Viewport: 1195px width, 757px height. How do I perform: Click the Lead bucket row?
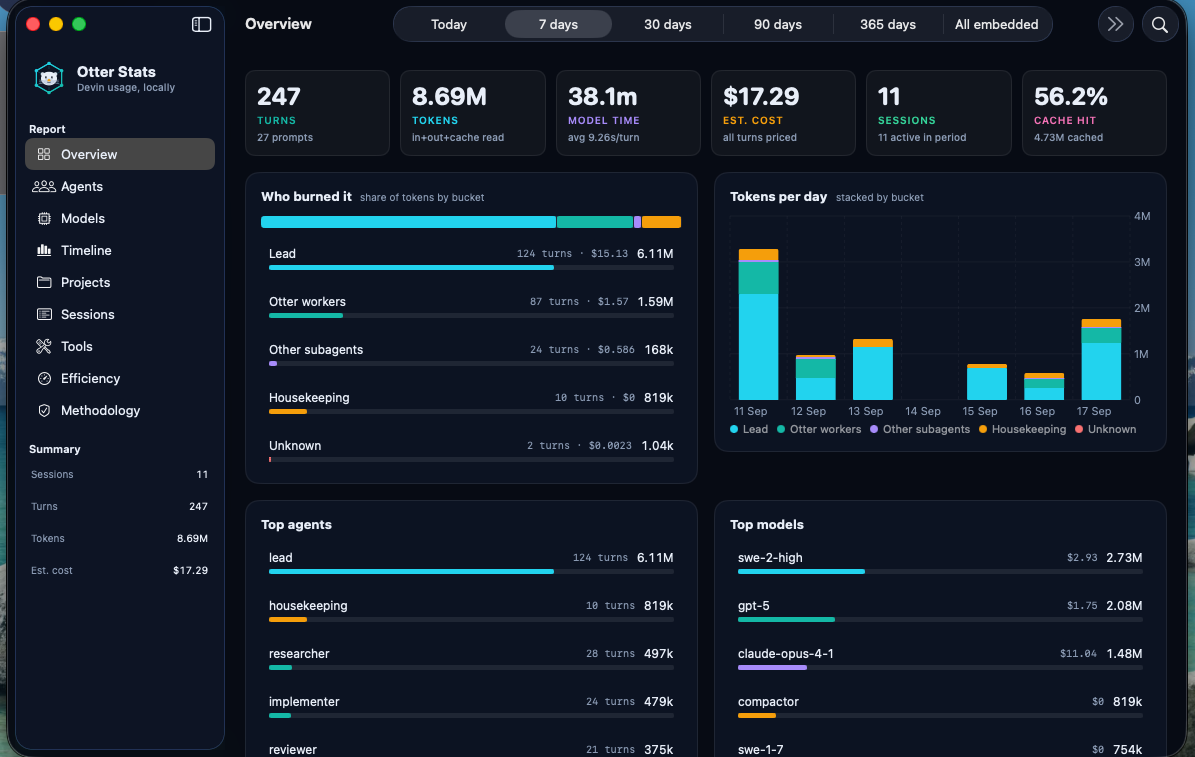point(471,258)
